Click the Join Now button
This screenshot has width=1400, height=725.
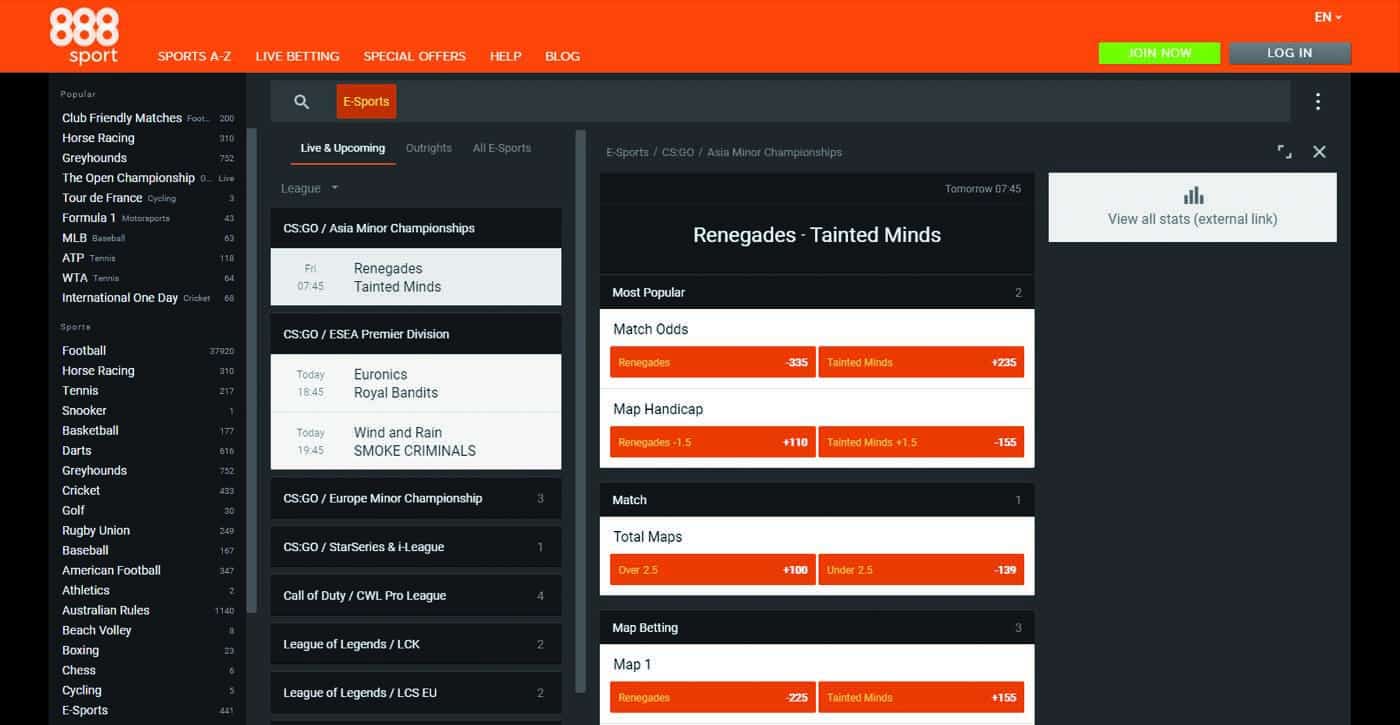coord(1159,53)
